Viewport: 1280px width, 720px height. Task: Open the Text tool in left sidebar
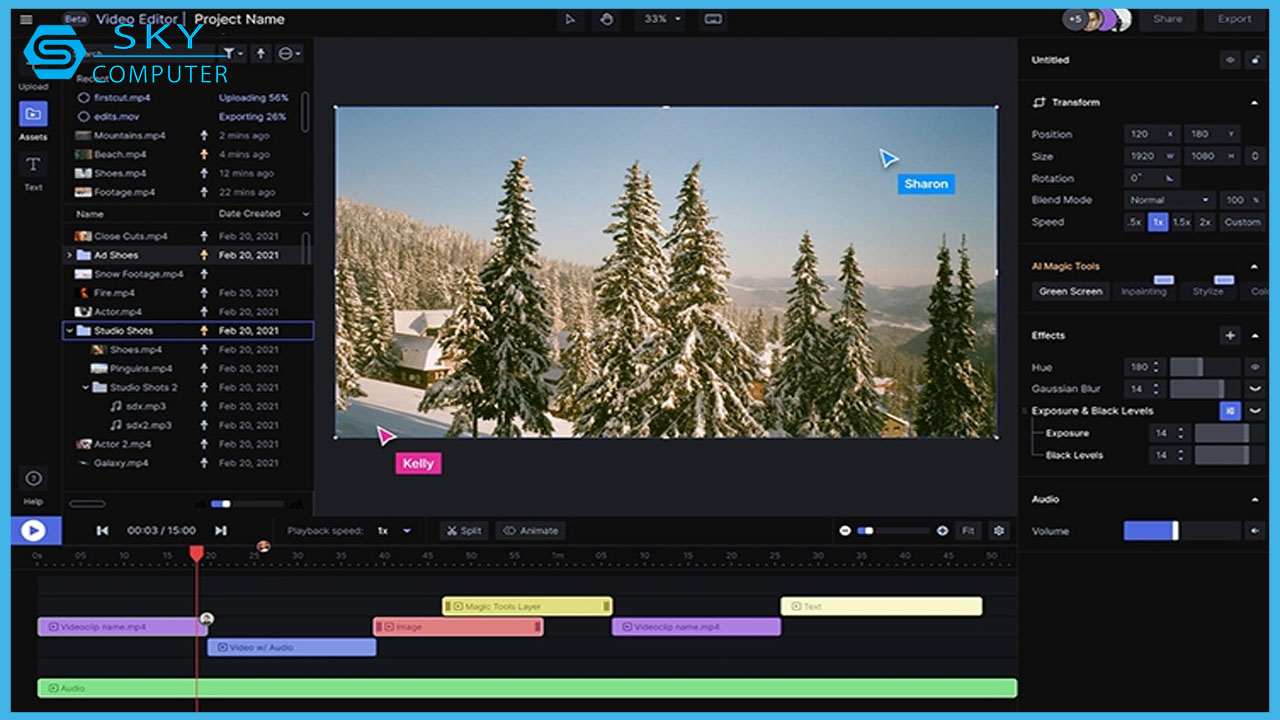[x=33, y=166]
